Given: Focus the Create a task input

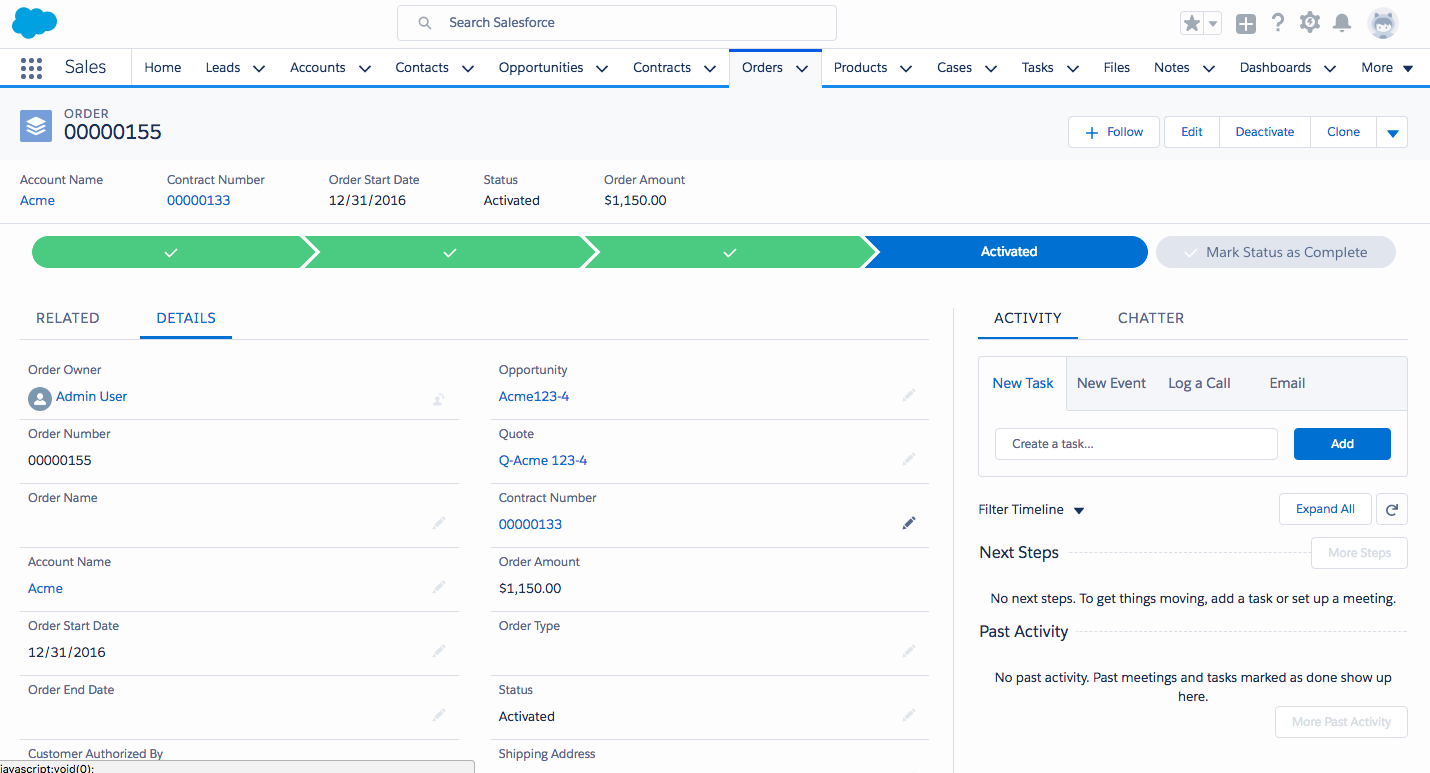Looking at the screenshot, I should tap(1136, 444).
